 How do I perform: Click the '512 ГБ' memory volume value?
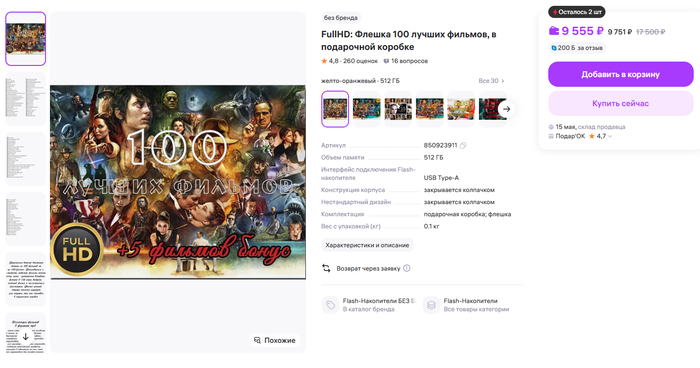433,158
